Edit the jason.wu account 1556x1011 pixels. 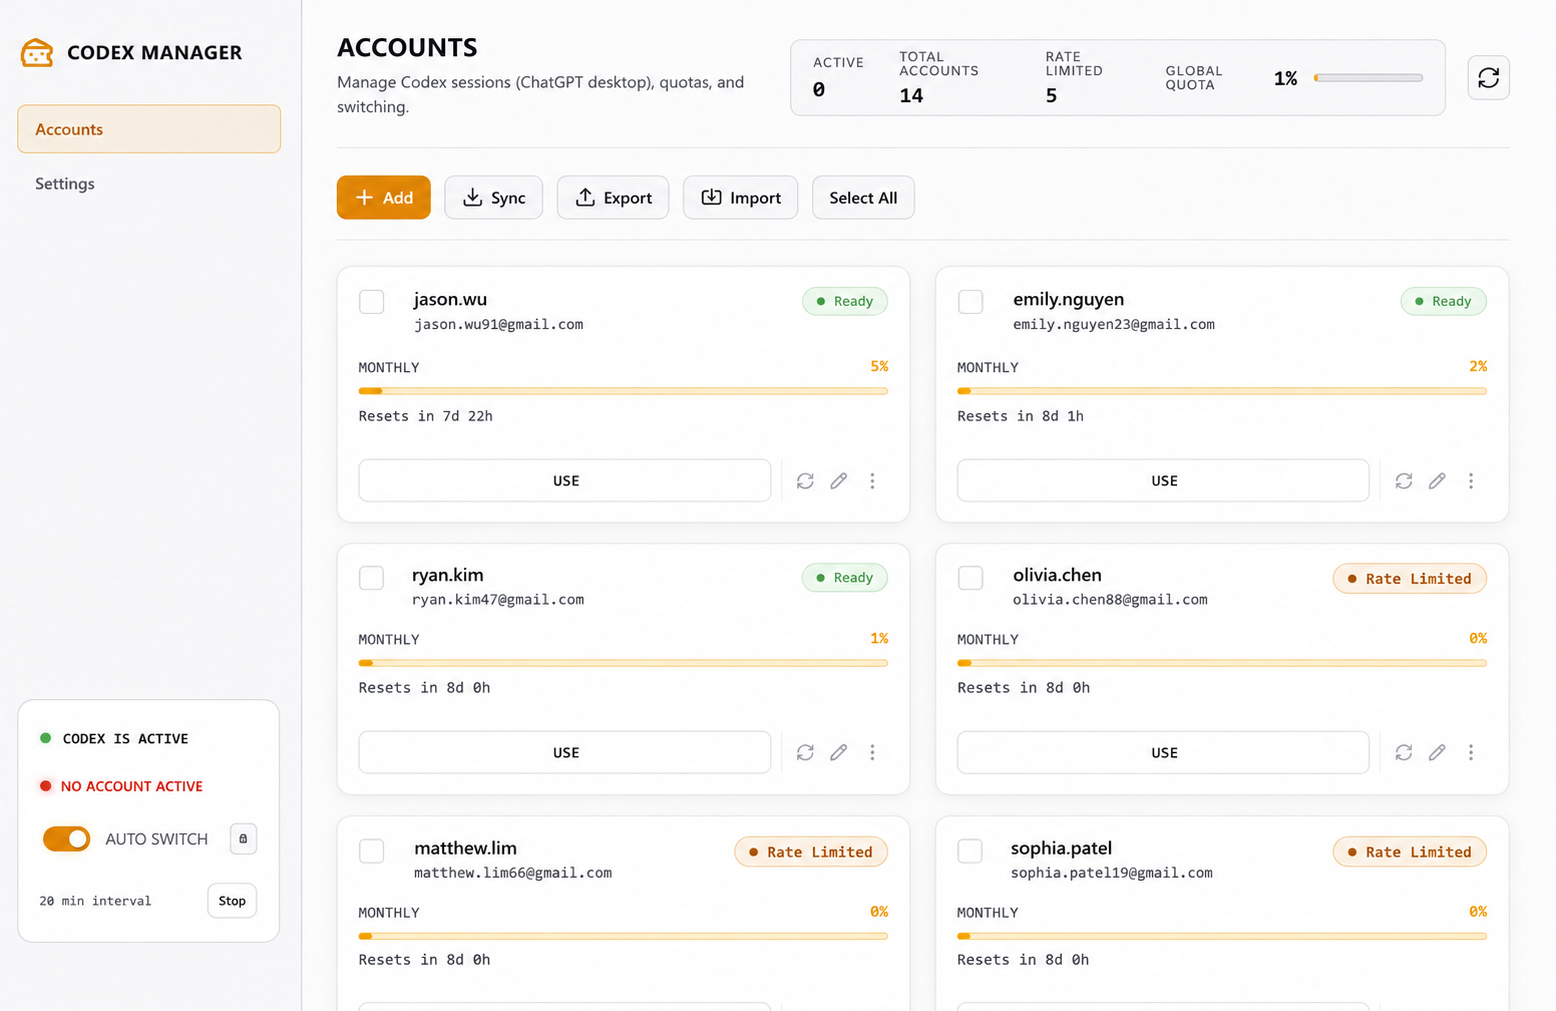click(x=839, y=481)
